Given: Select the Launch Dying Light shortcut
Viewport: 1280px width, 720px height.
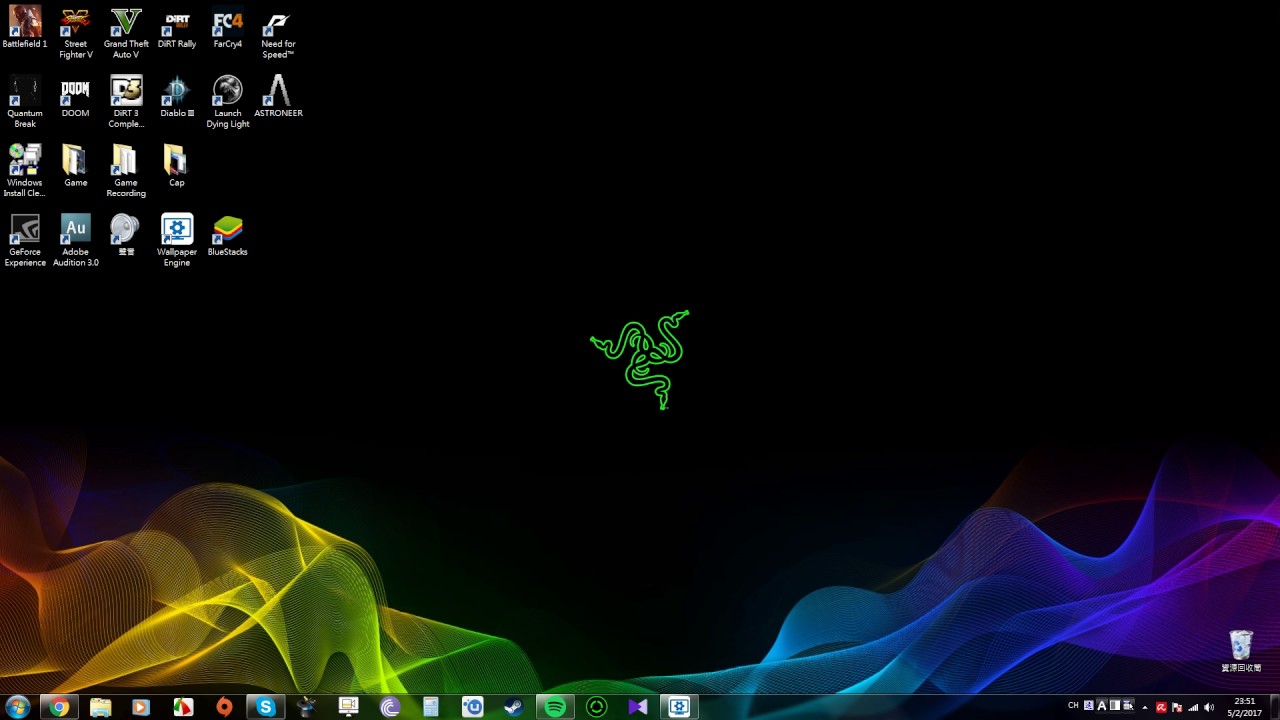Looking at the screenshot, I should click(x=228, y=102).
